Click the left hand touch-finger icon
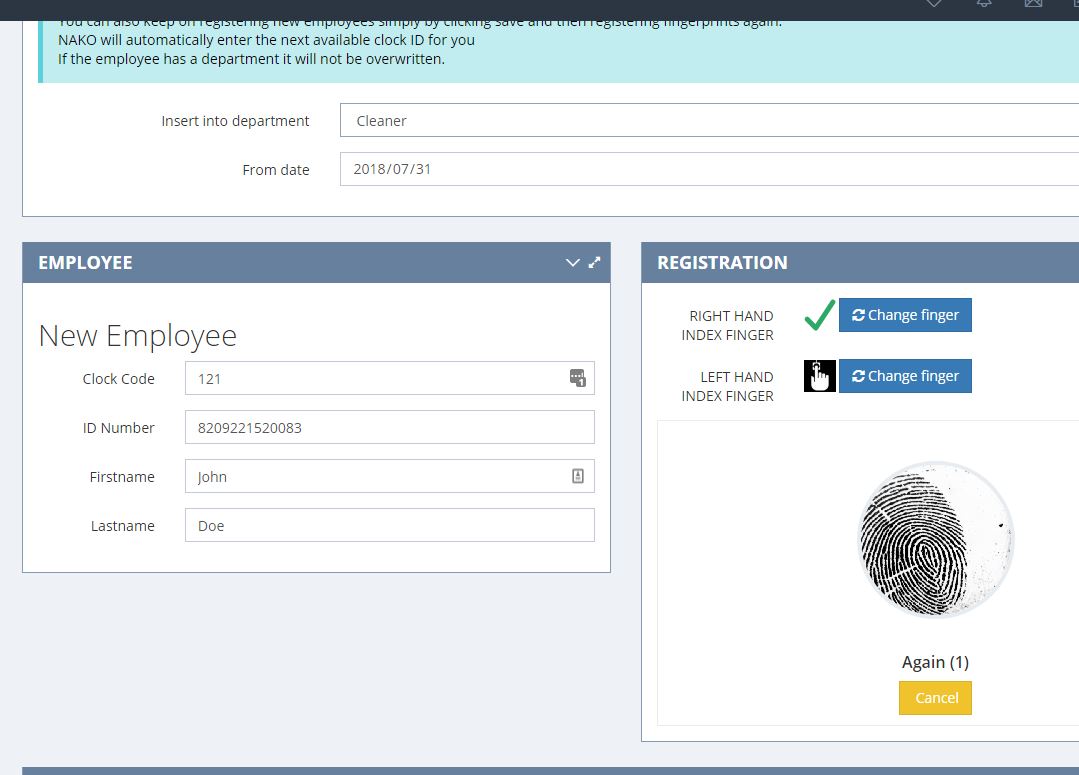The height and width of the screenshot is (775, 1079). (x=819, y=376)
